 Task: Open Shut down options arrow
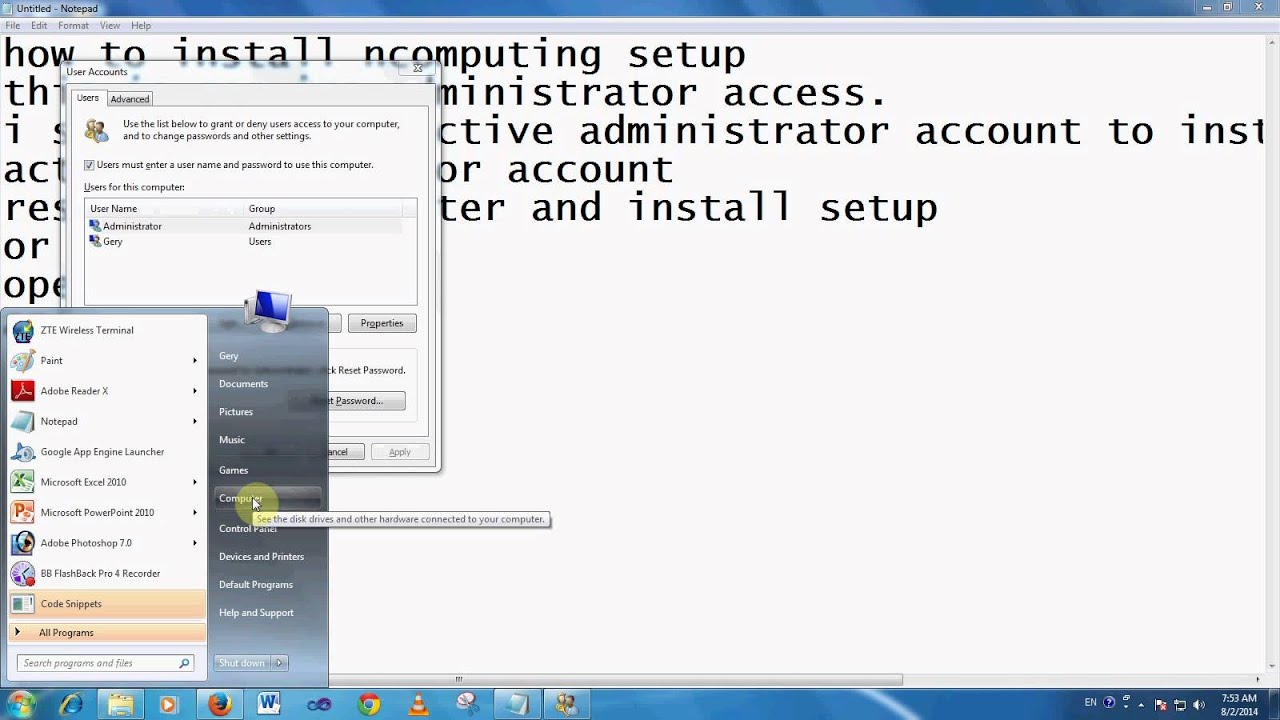(x=280, y=663)
